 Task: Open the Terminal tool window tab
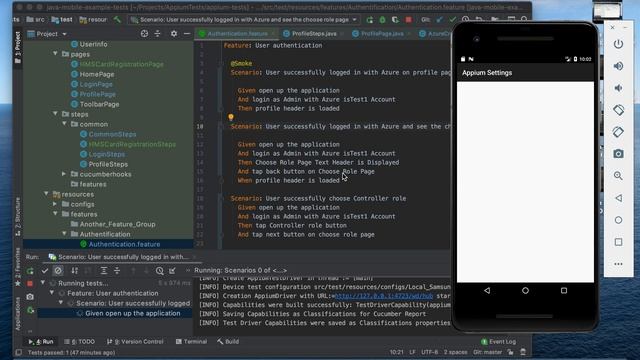pos(191,342)
